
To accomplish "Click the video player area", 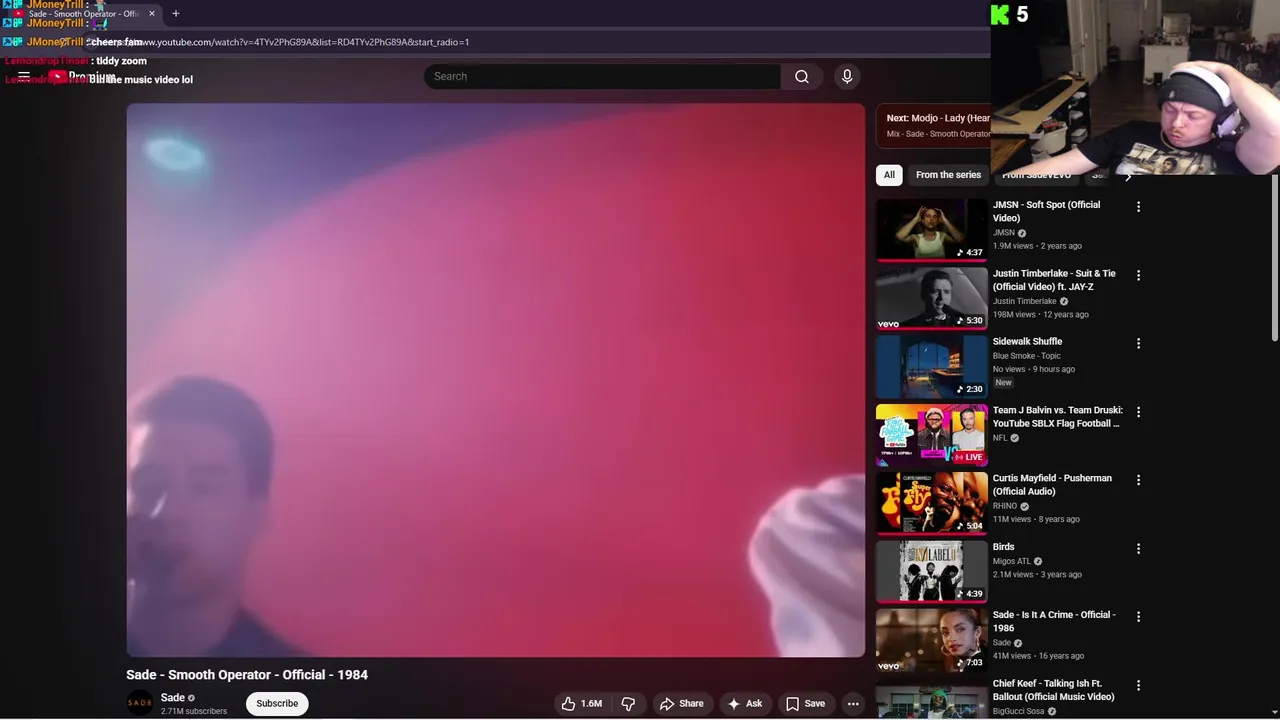I will coord(496,380).
